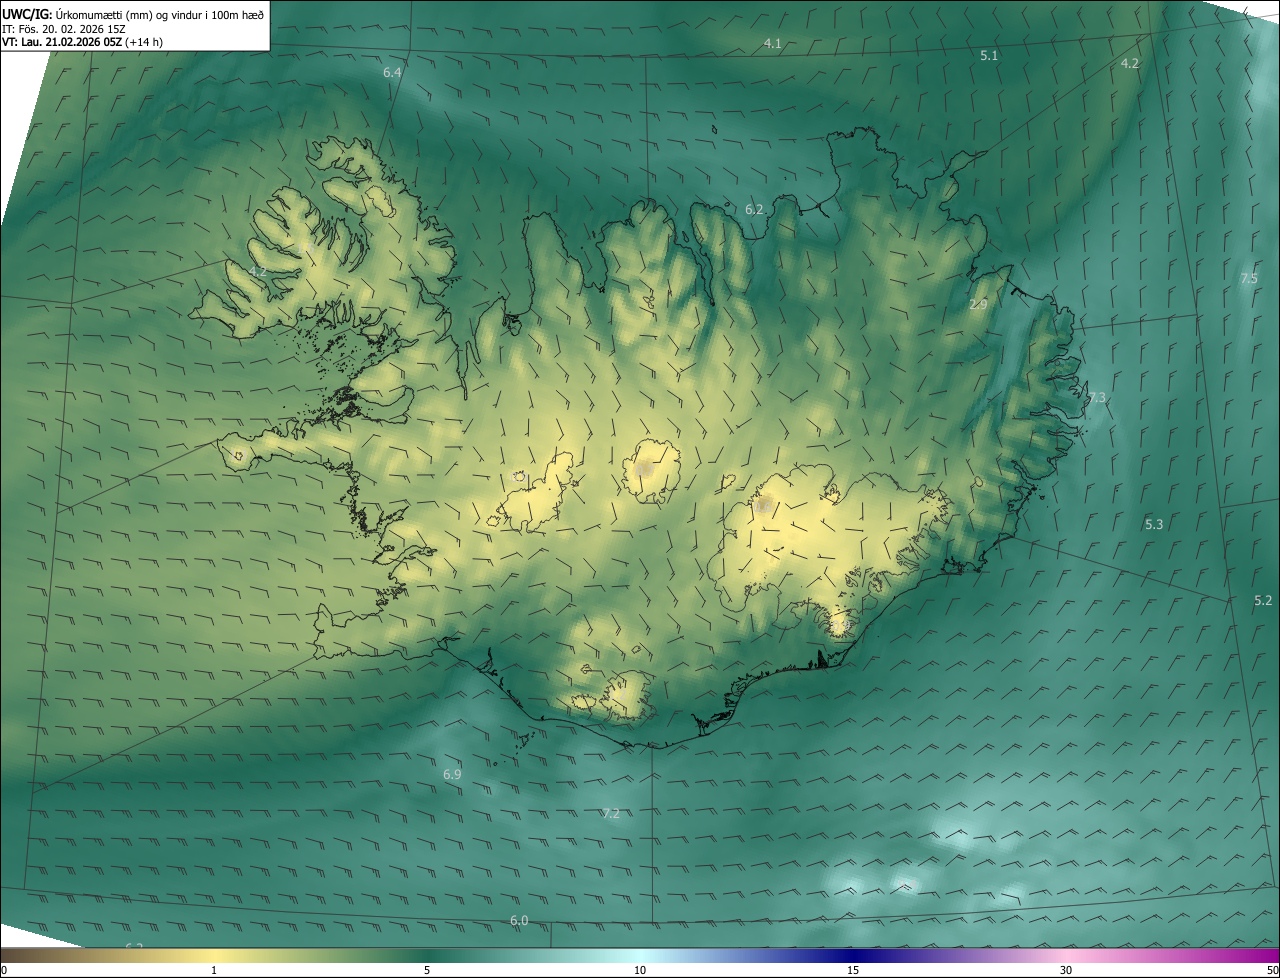The height and width of the screenshot is (978, 1280).
Task: Click the 2.9 value label on the map
Action: coord(978,304)
